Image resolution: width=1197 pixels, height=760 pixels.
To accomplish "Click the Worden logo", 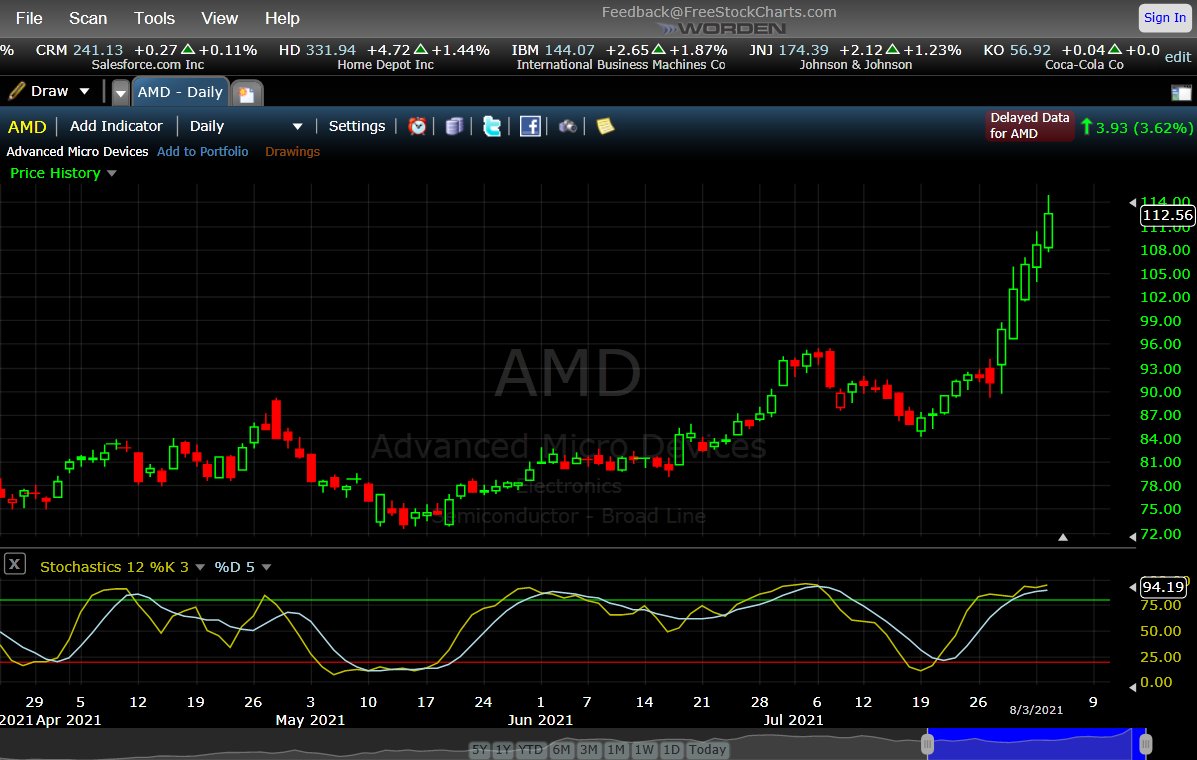I will pyautogui.click(x=721, y=28).
